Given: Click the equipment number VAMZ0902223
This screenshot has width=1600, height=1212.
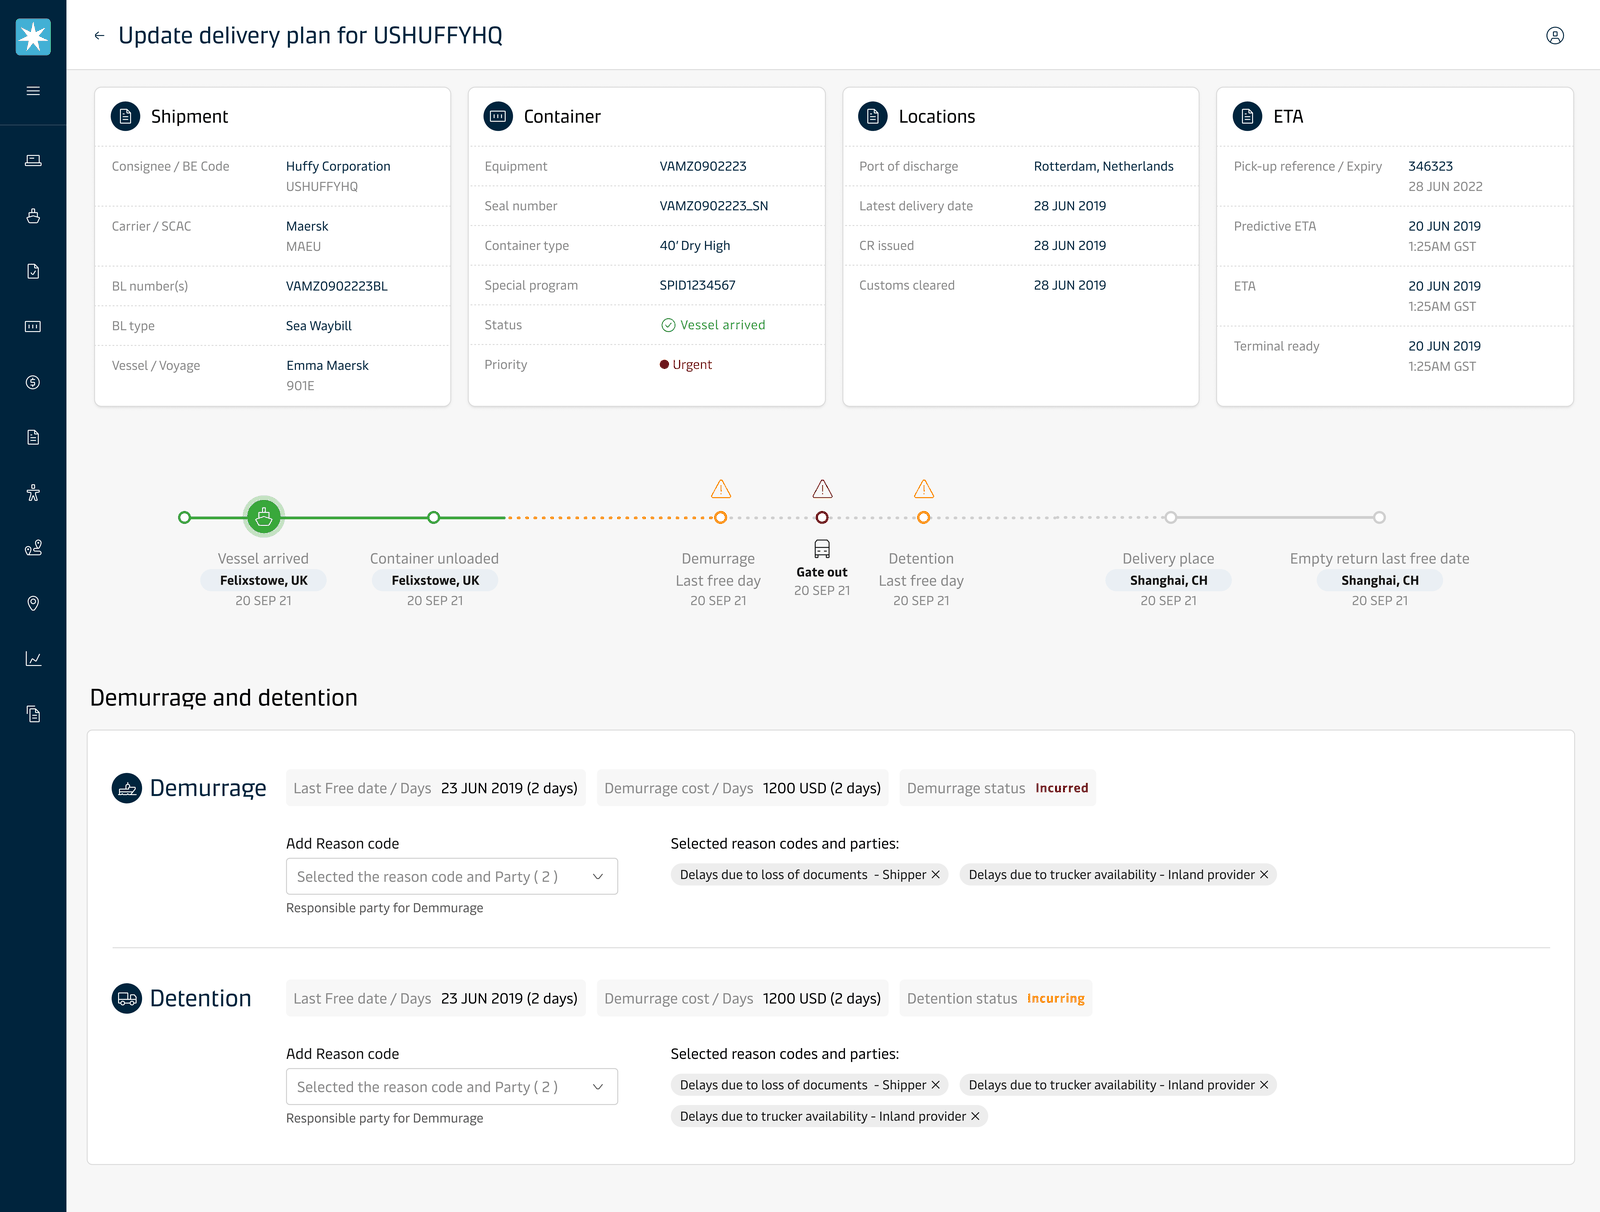Looking at the screenshot, I should 703,166.
